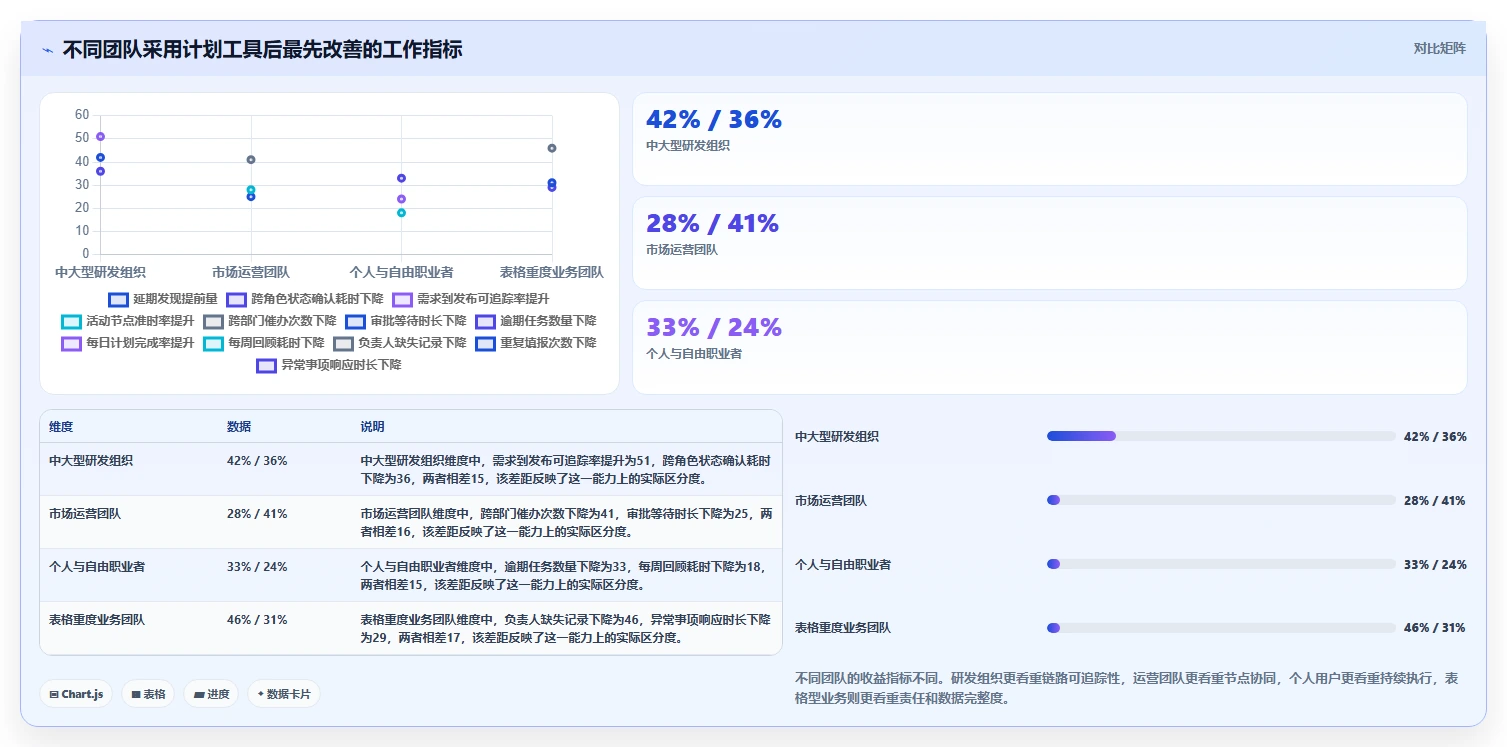The width and height of the screenshot is (1507, 747).
Task: Click the purple 51 point above 中大型研发组织
Action: [x=100, y=136]
